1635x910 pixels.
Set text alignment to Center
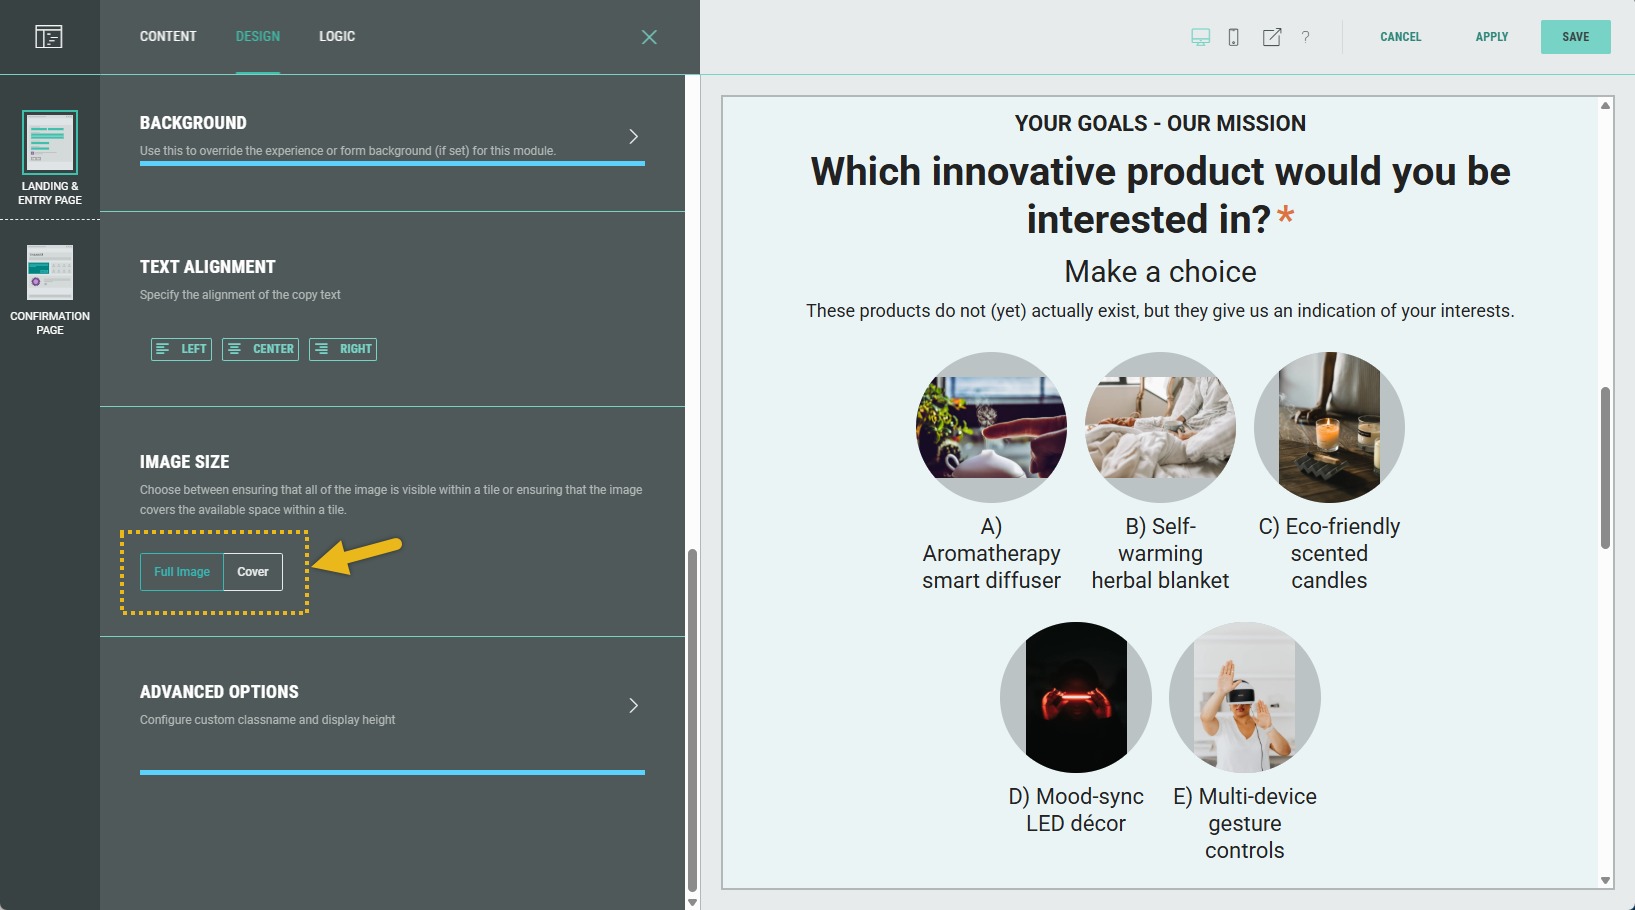tap(260, 349)
